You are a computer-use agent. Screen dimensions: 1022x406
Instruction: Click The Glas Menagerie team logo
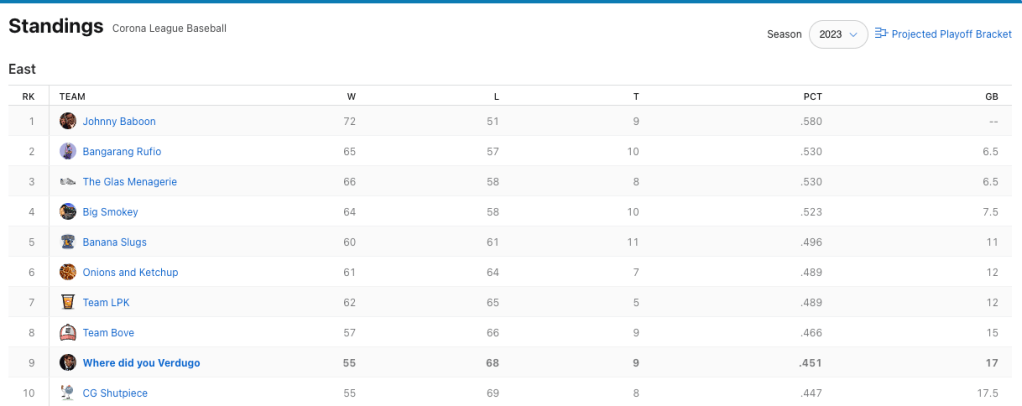click(68, 182)
